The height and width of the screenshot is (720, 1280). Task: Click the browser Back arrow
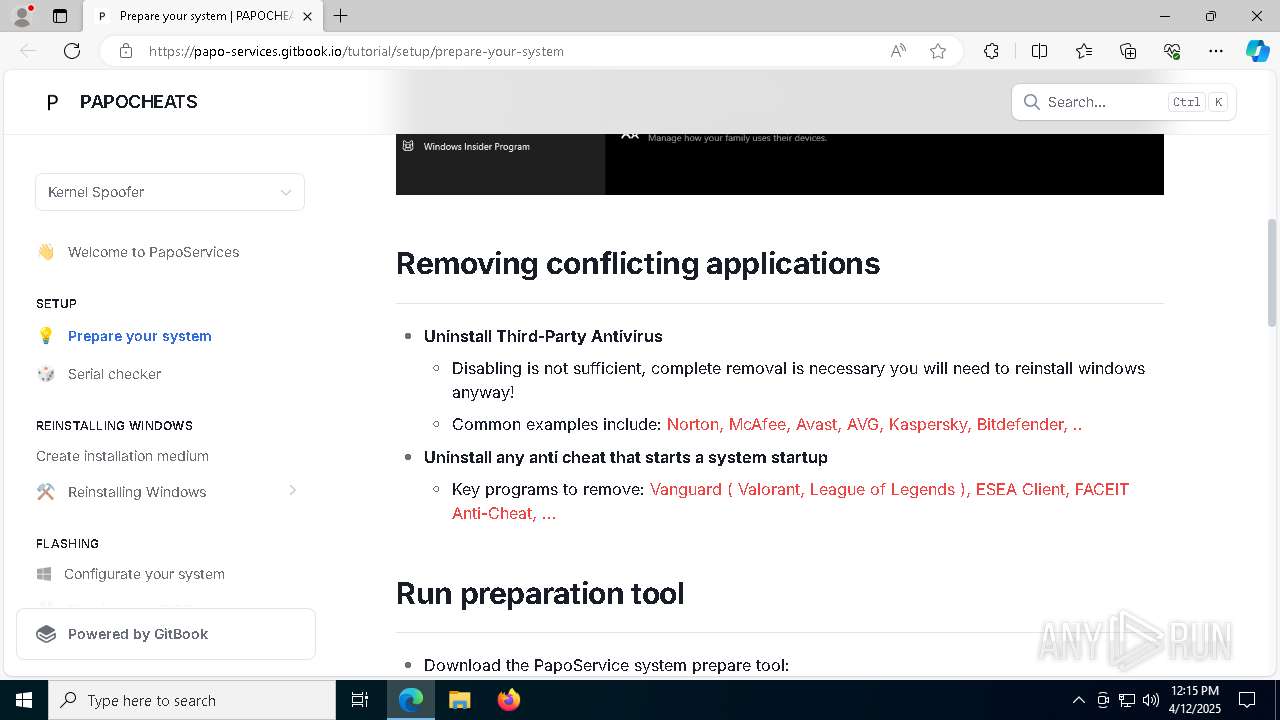28,51
